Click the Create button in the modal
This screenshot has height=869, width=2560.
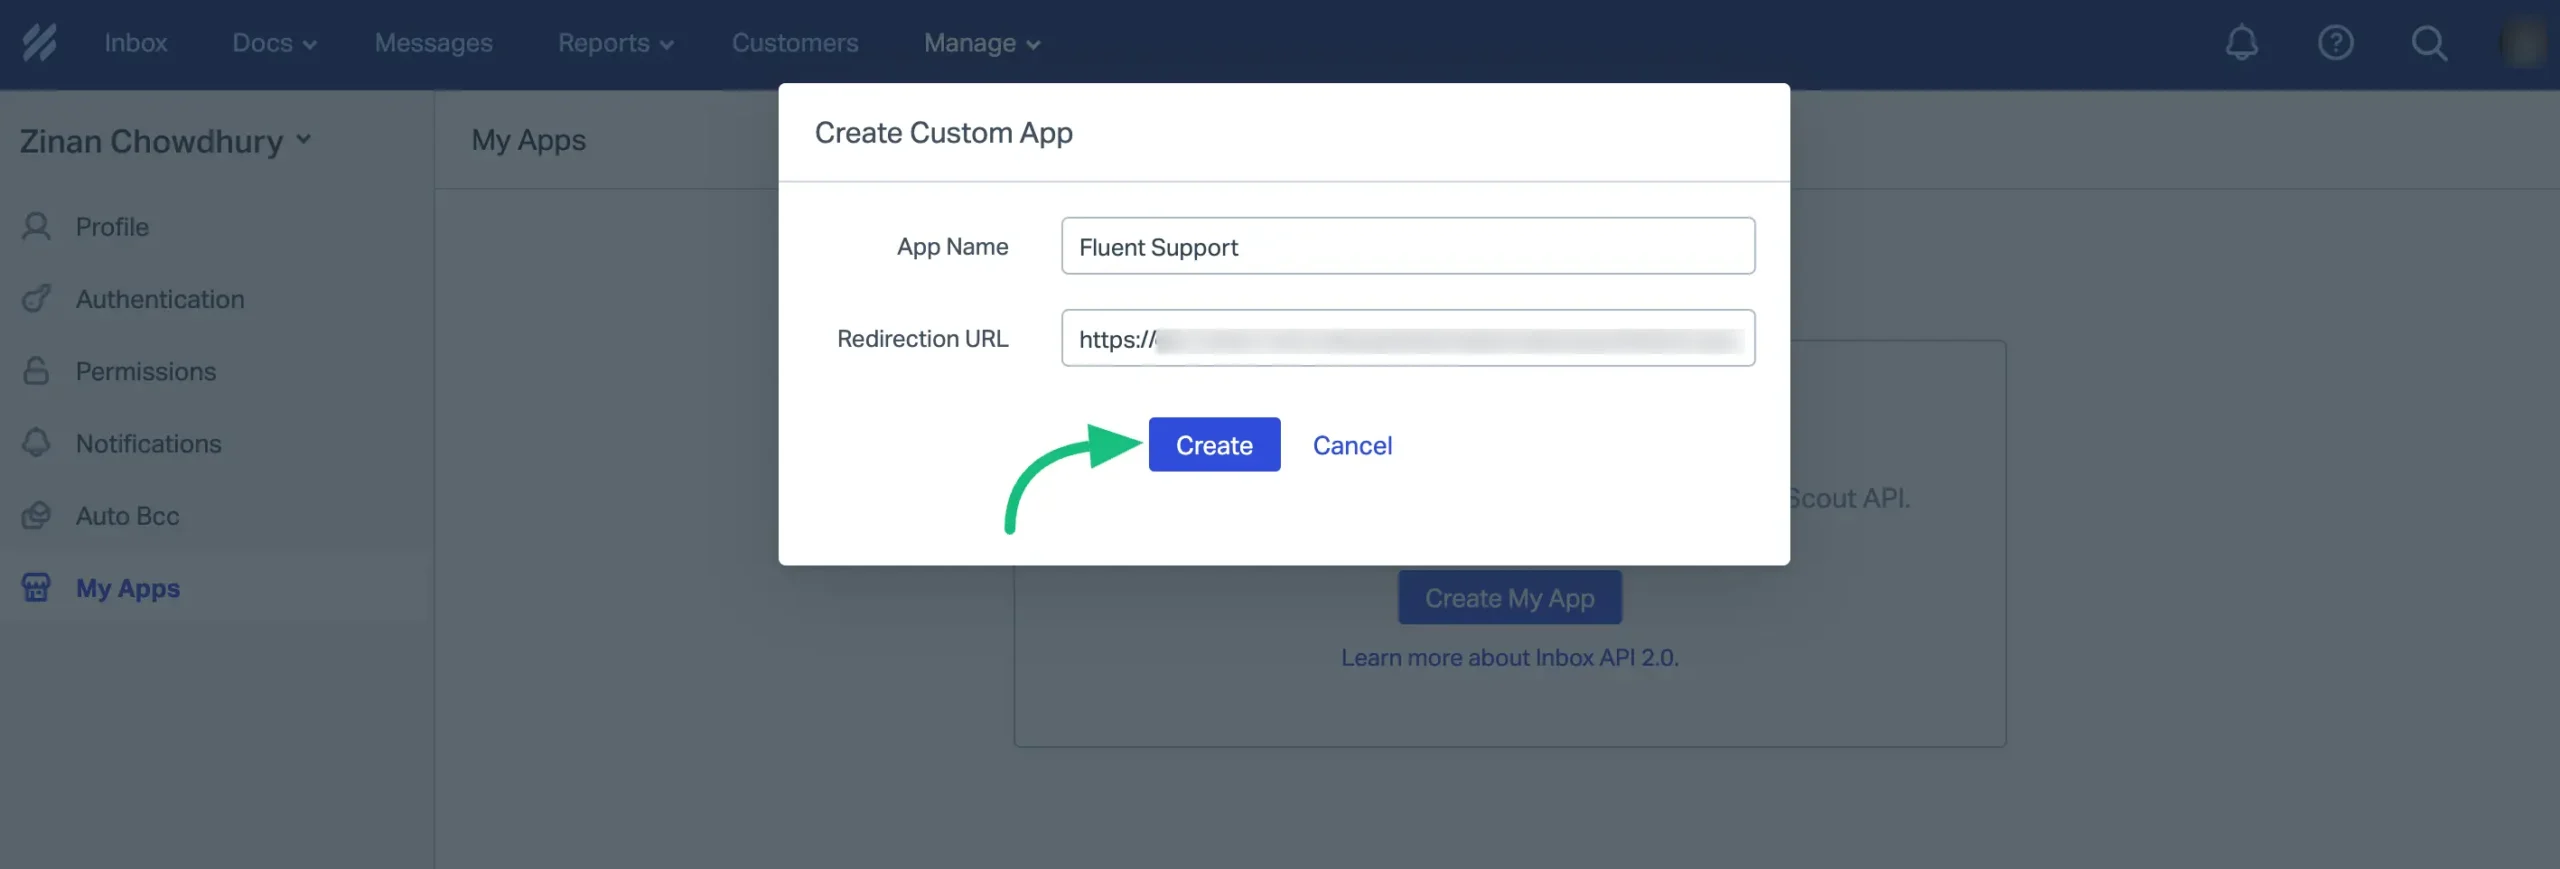1214,444
